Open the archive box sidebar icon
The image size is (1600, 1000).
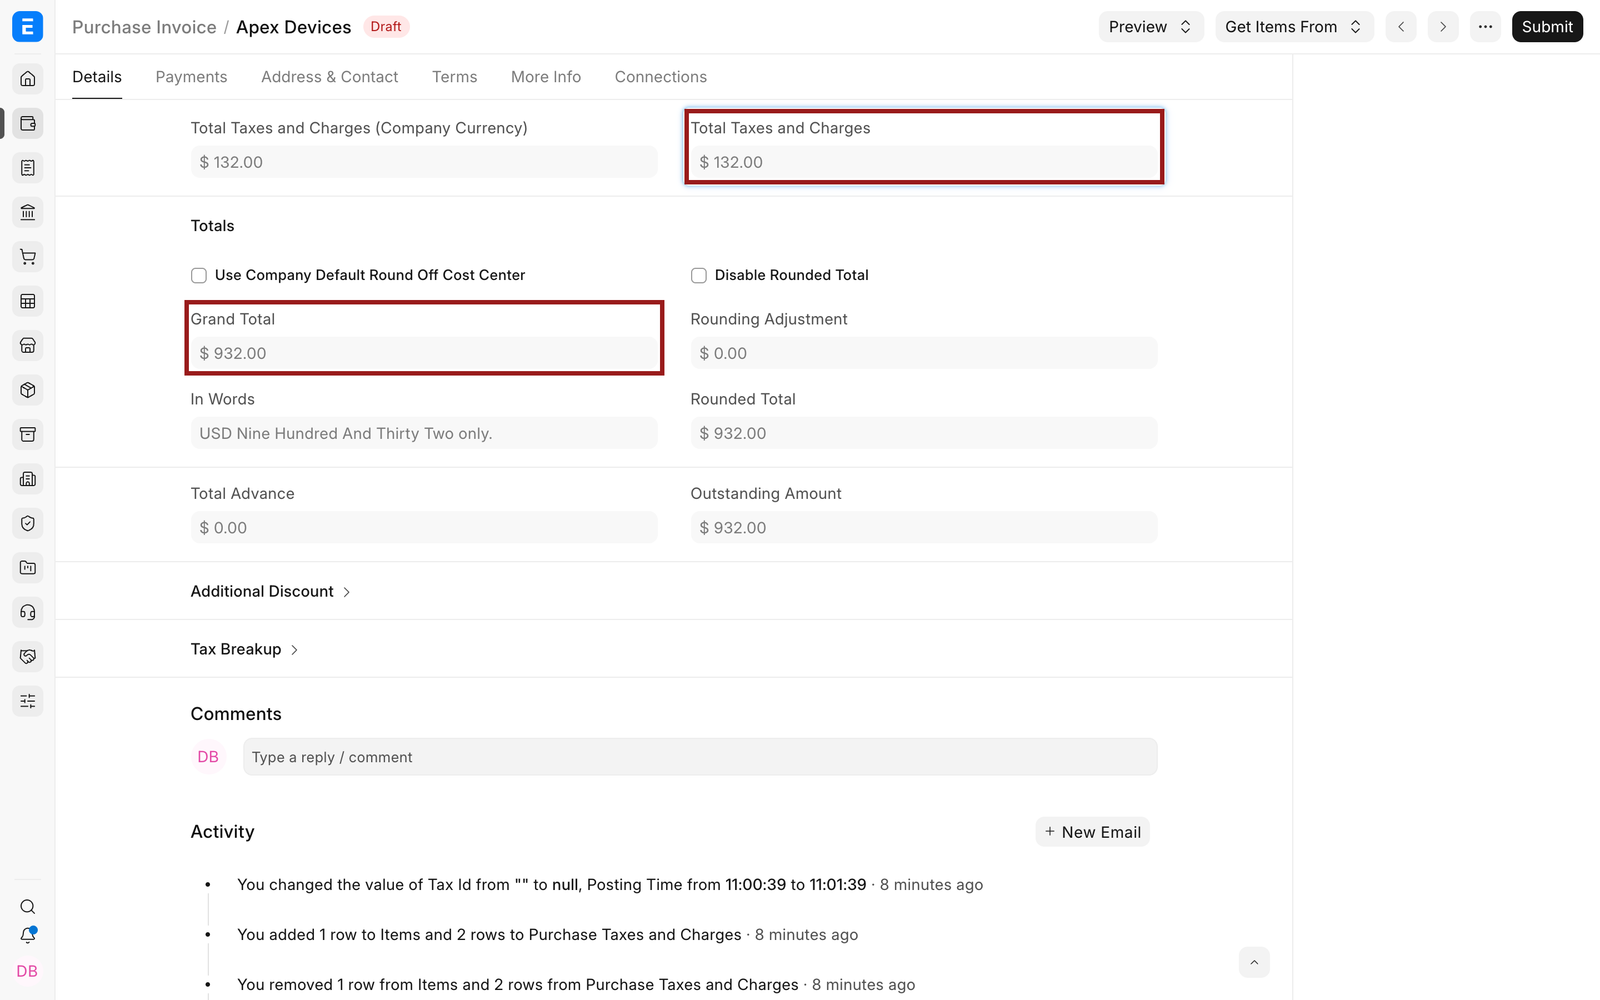[x=28, y=434]
